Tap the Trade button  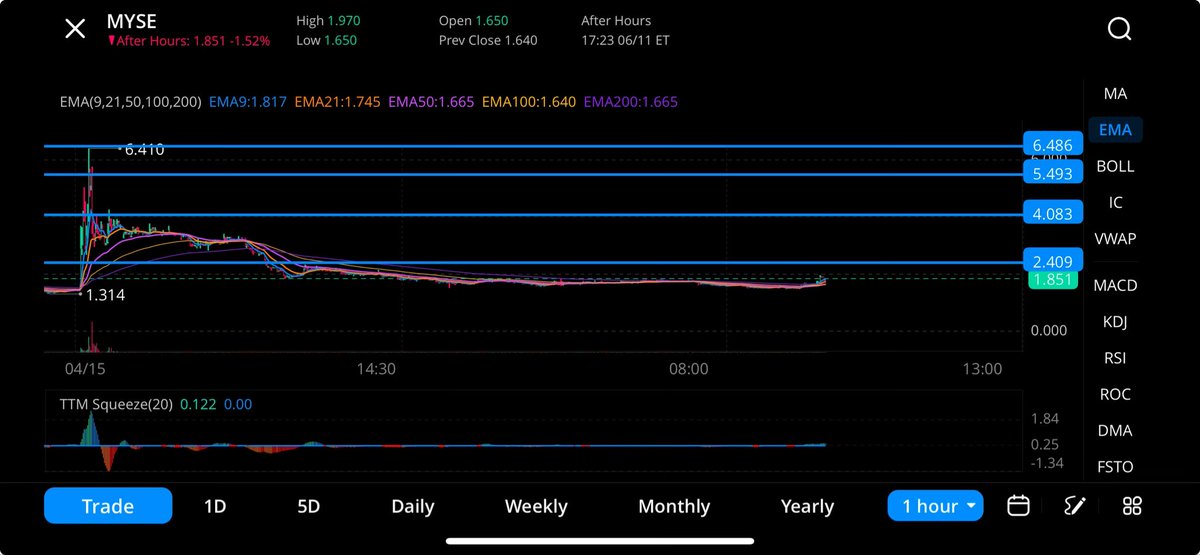[x=108, y=506]
